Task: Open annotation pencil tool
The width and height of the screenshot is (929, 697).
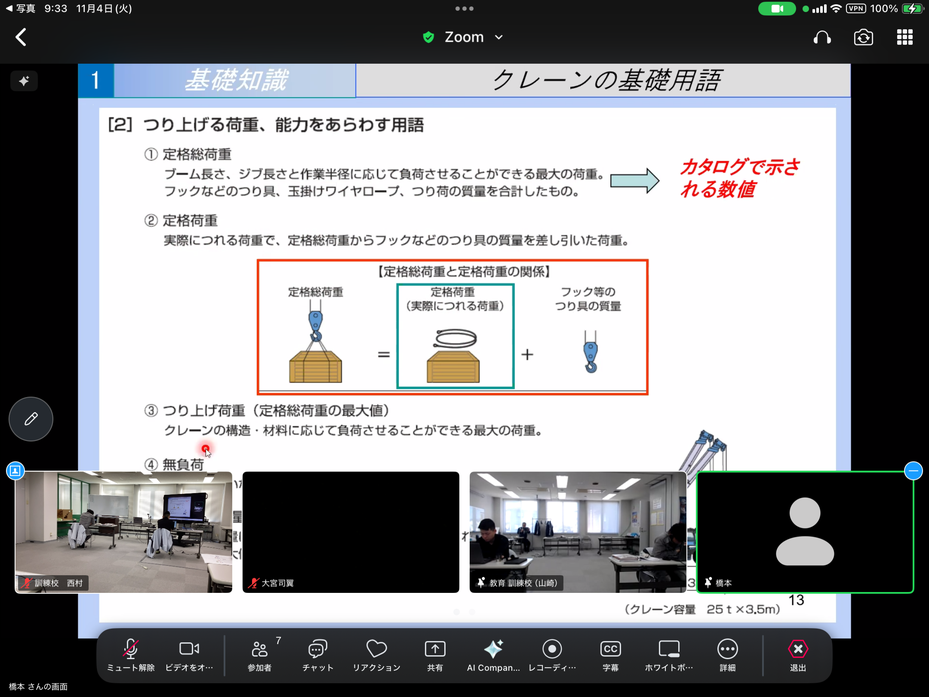Action: (31, 419)
